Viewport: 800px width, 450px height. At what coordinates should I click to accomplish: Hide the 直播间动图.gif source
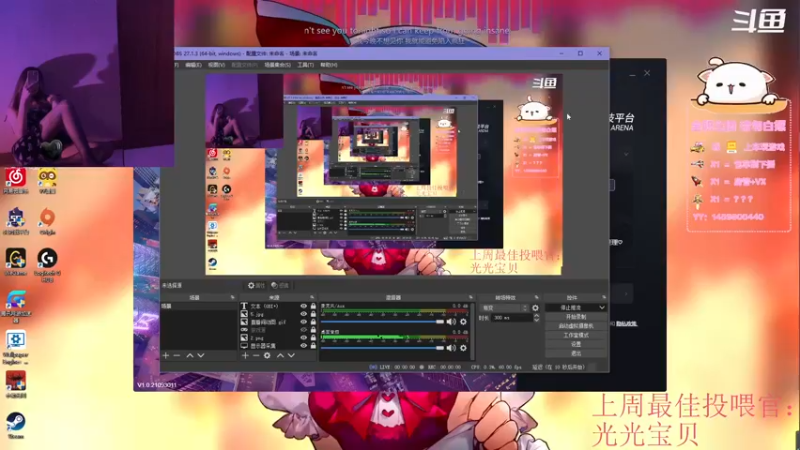pyautogui.click(x=304, y=322)
